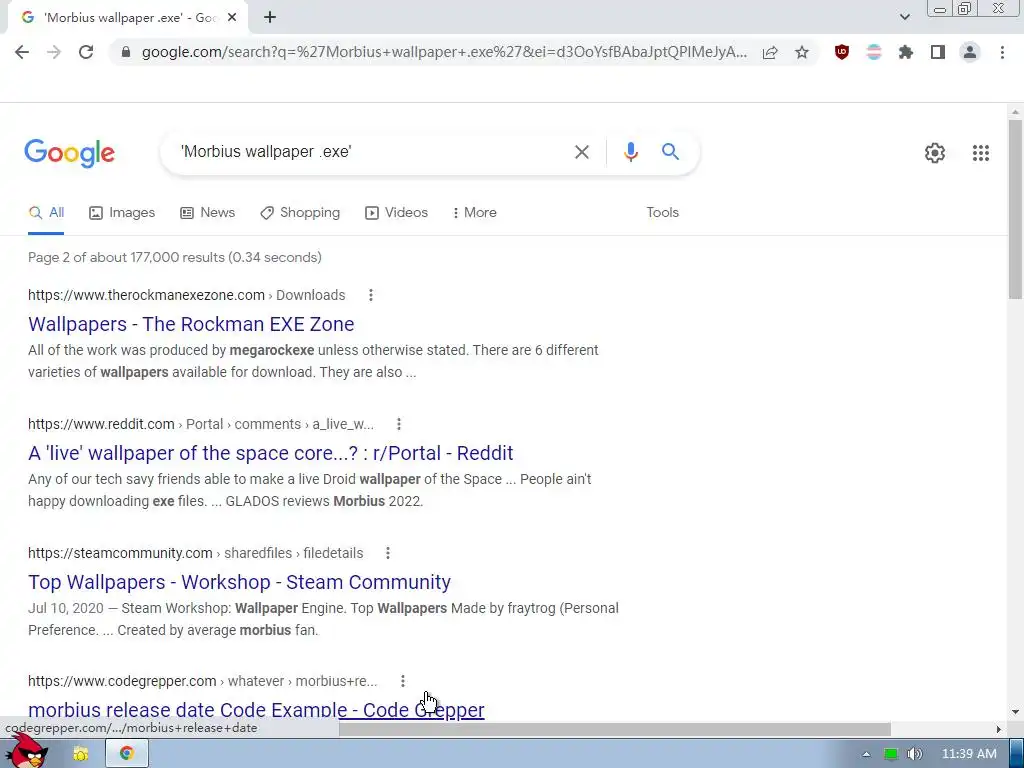Click the Chrome taskbar button
This screenshot has width=1024, height=768.
click(x=127, y=754)
